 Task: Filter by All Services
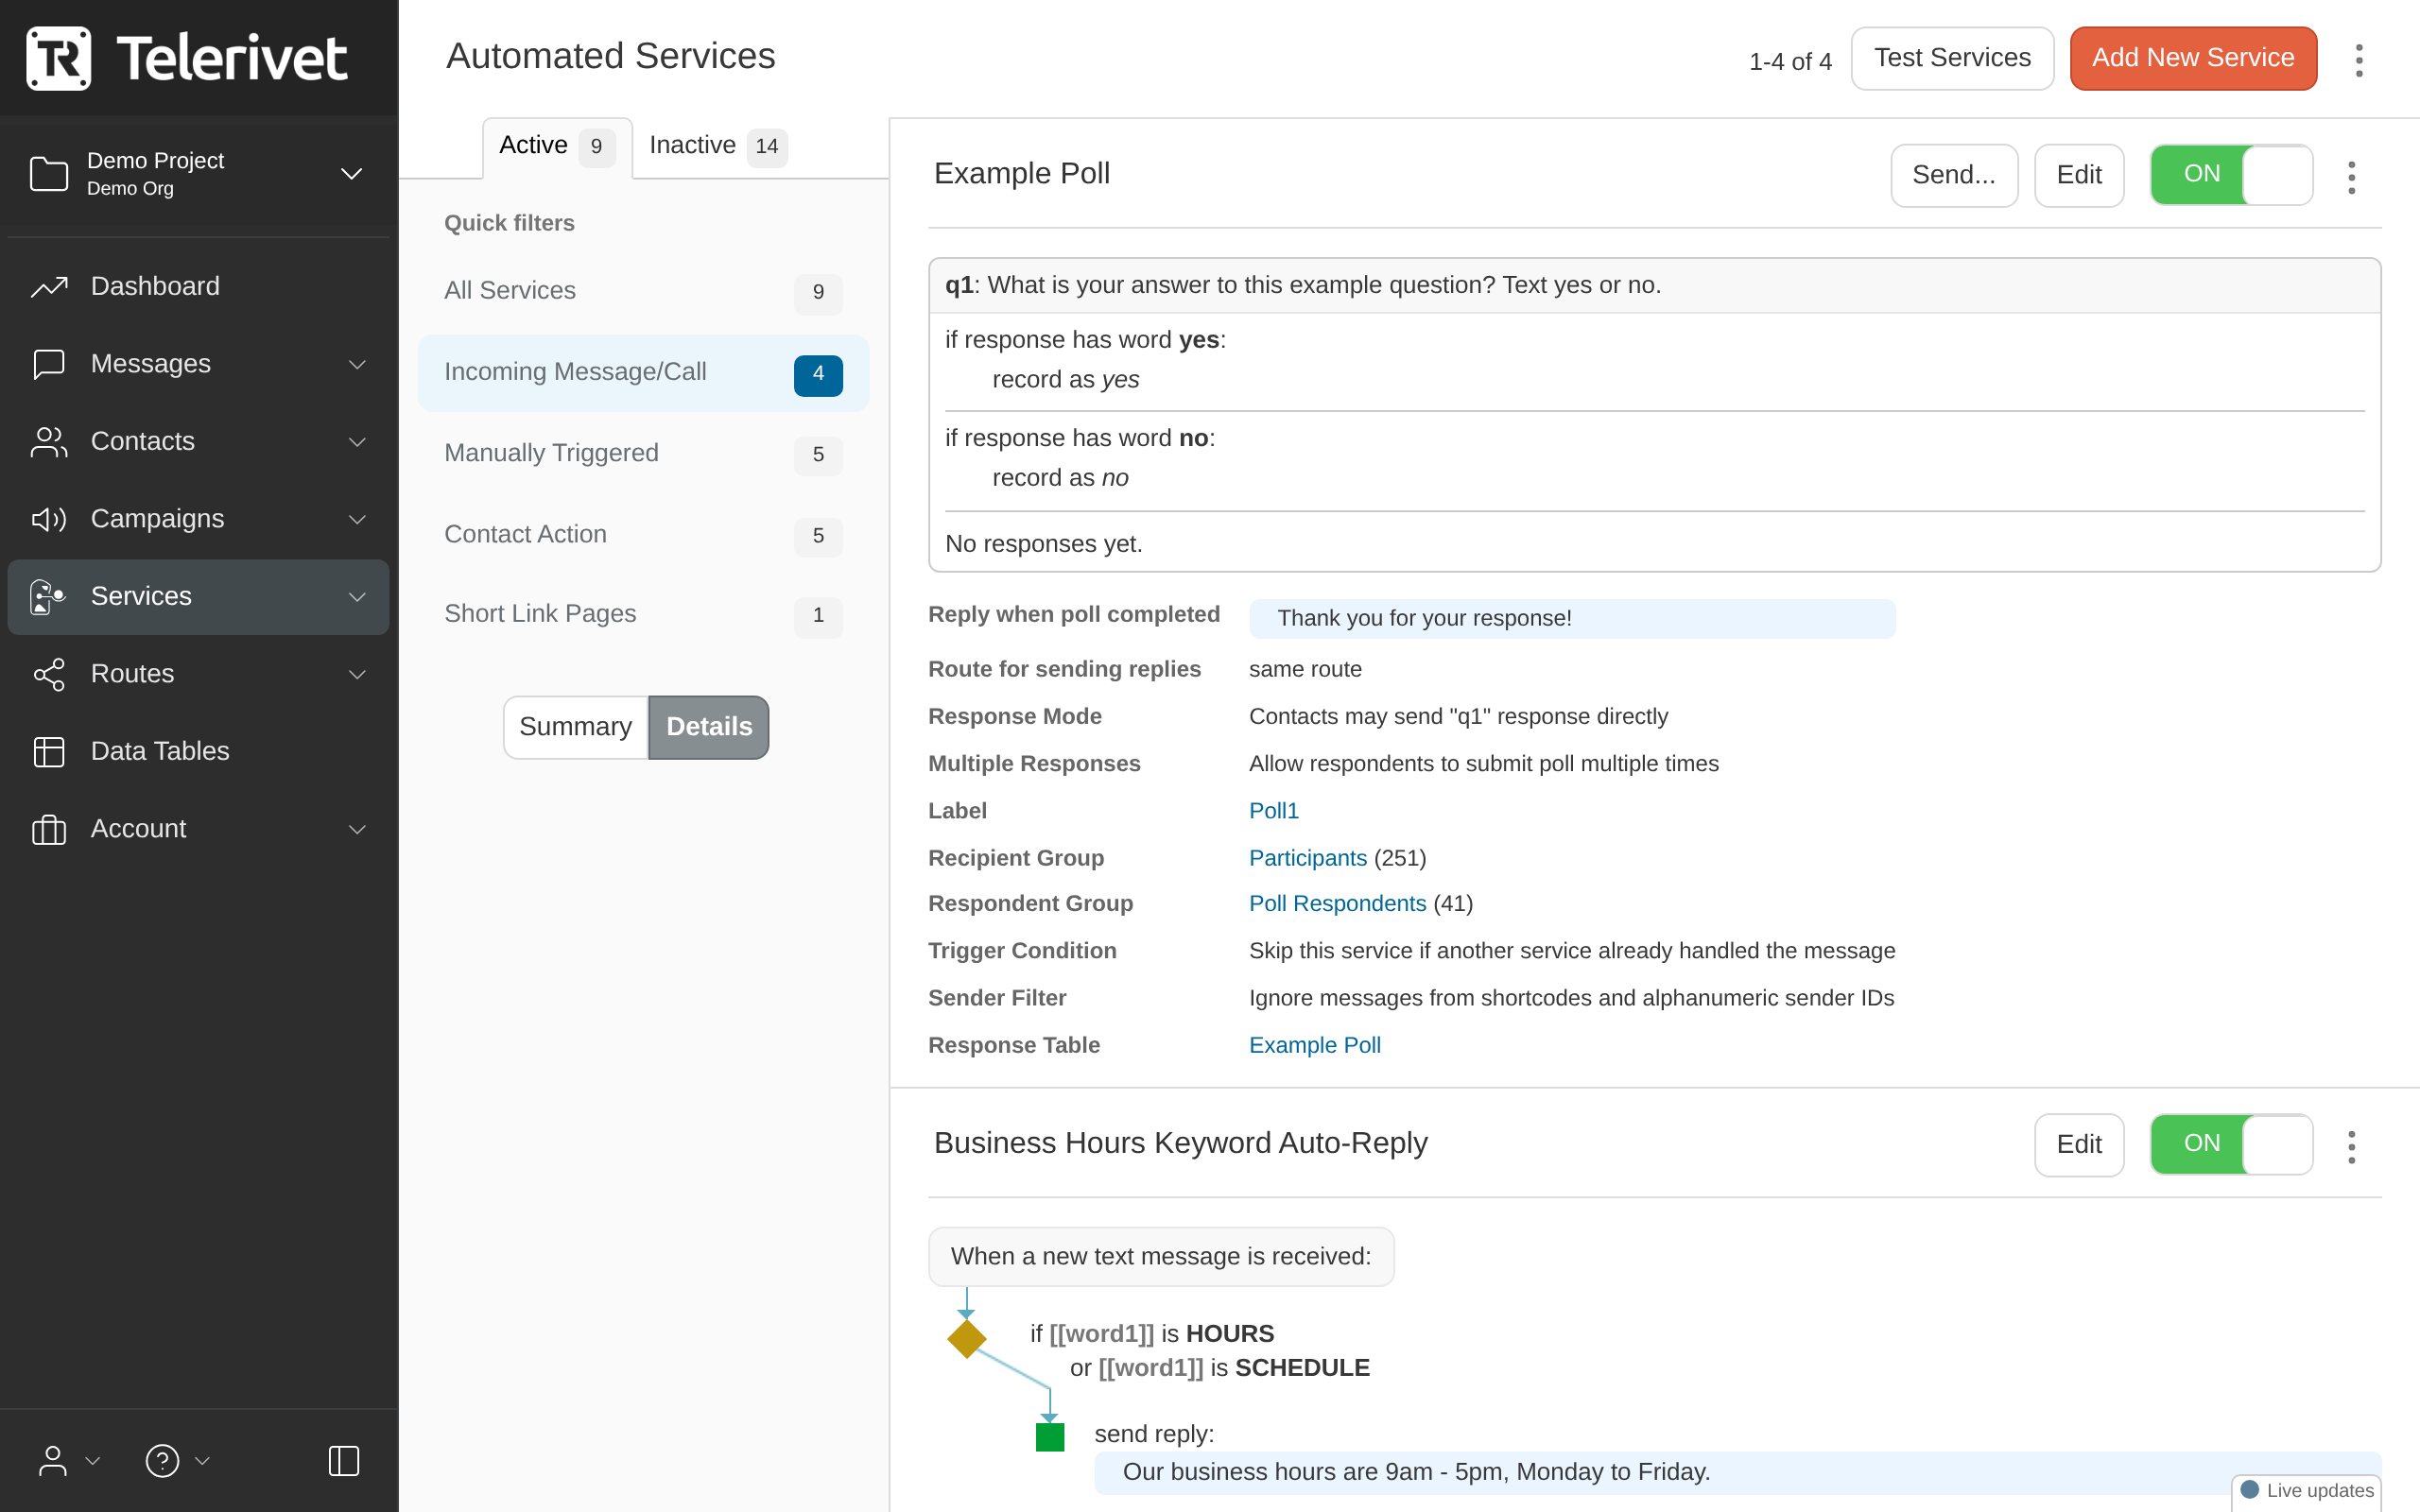point(643,291)
